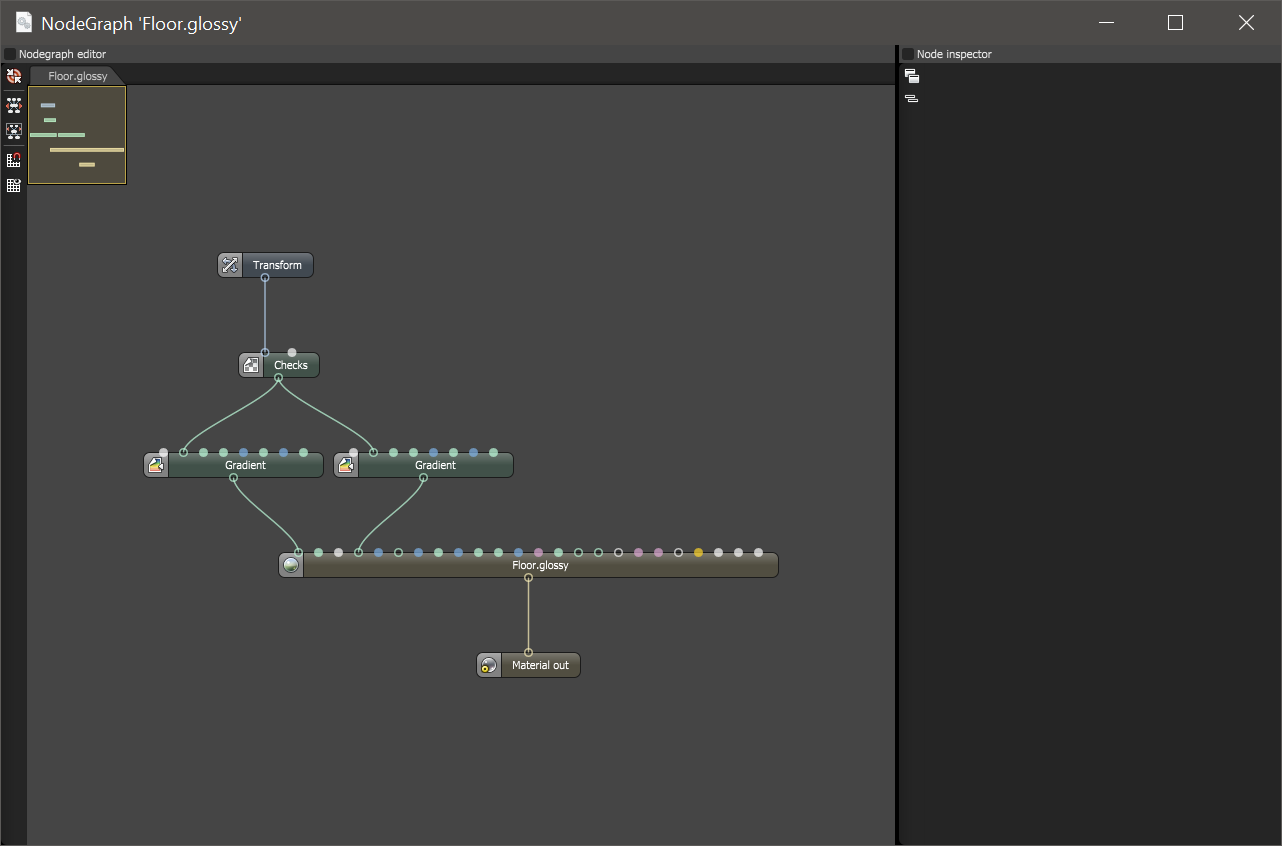This screenshot has width=1282, height=846.
Task: Click the nodegraph minimap thumbnail
Action: 77,135
